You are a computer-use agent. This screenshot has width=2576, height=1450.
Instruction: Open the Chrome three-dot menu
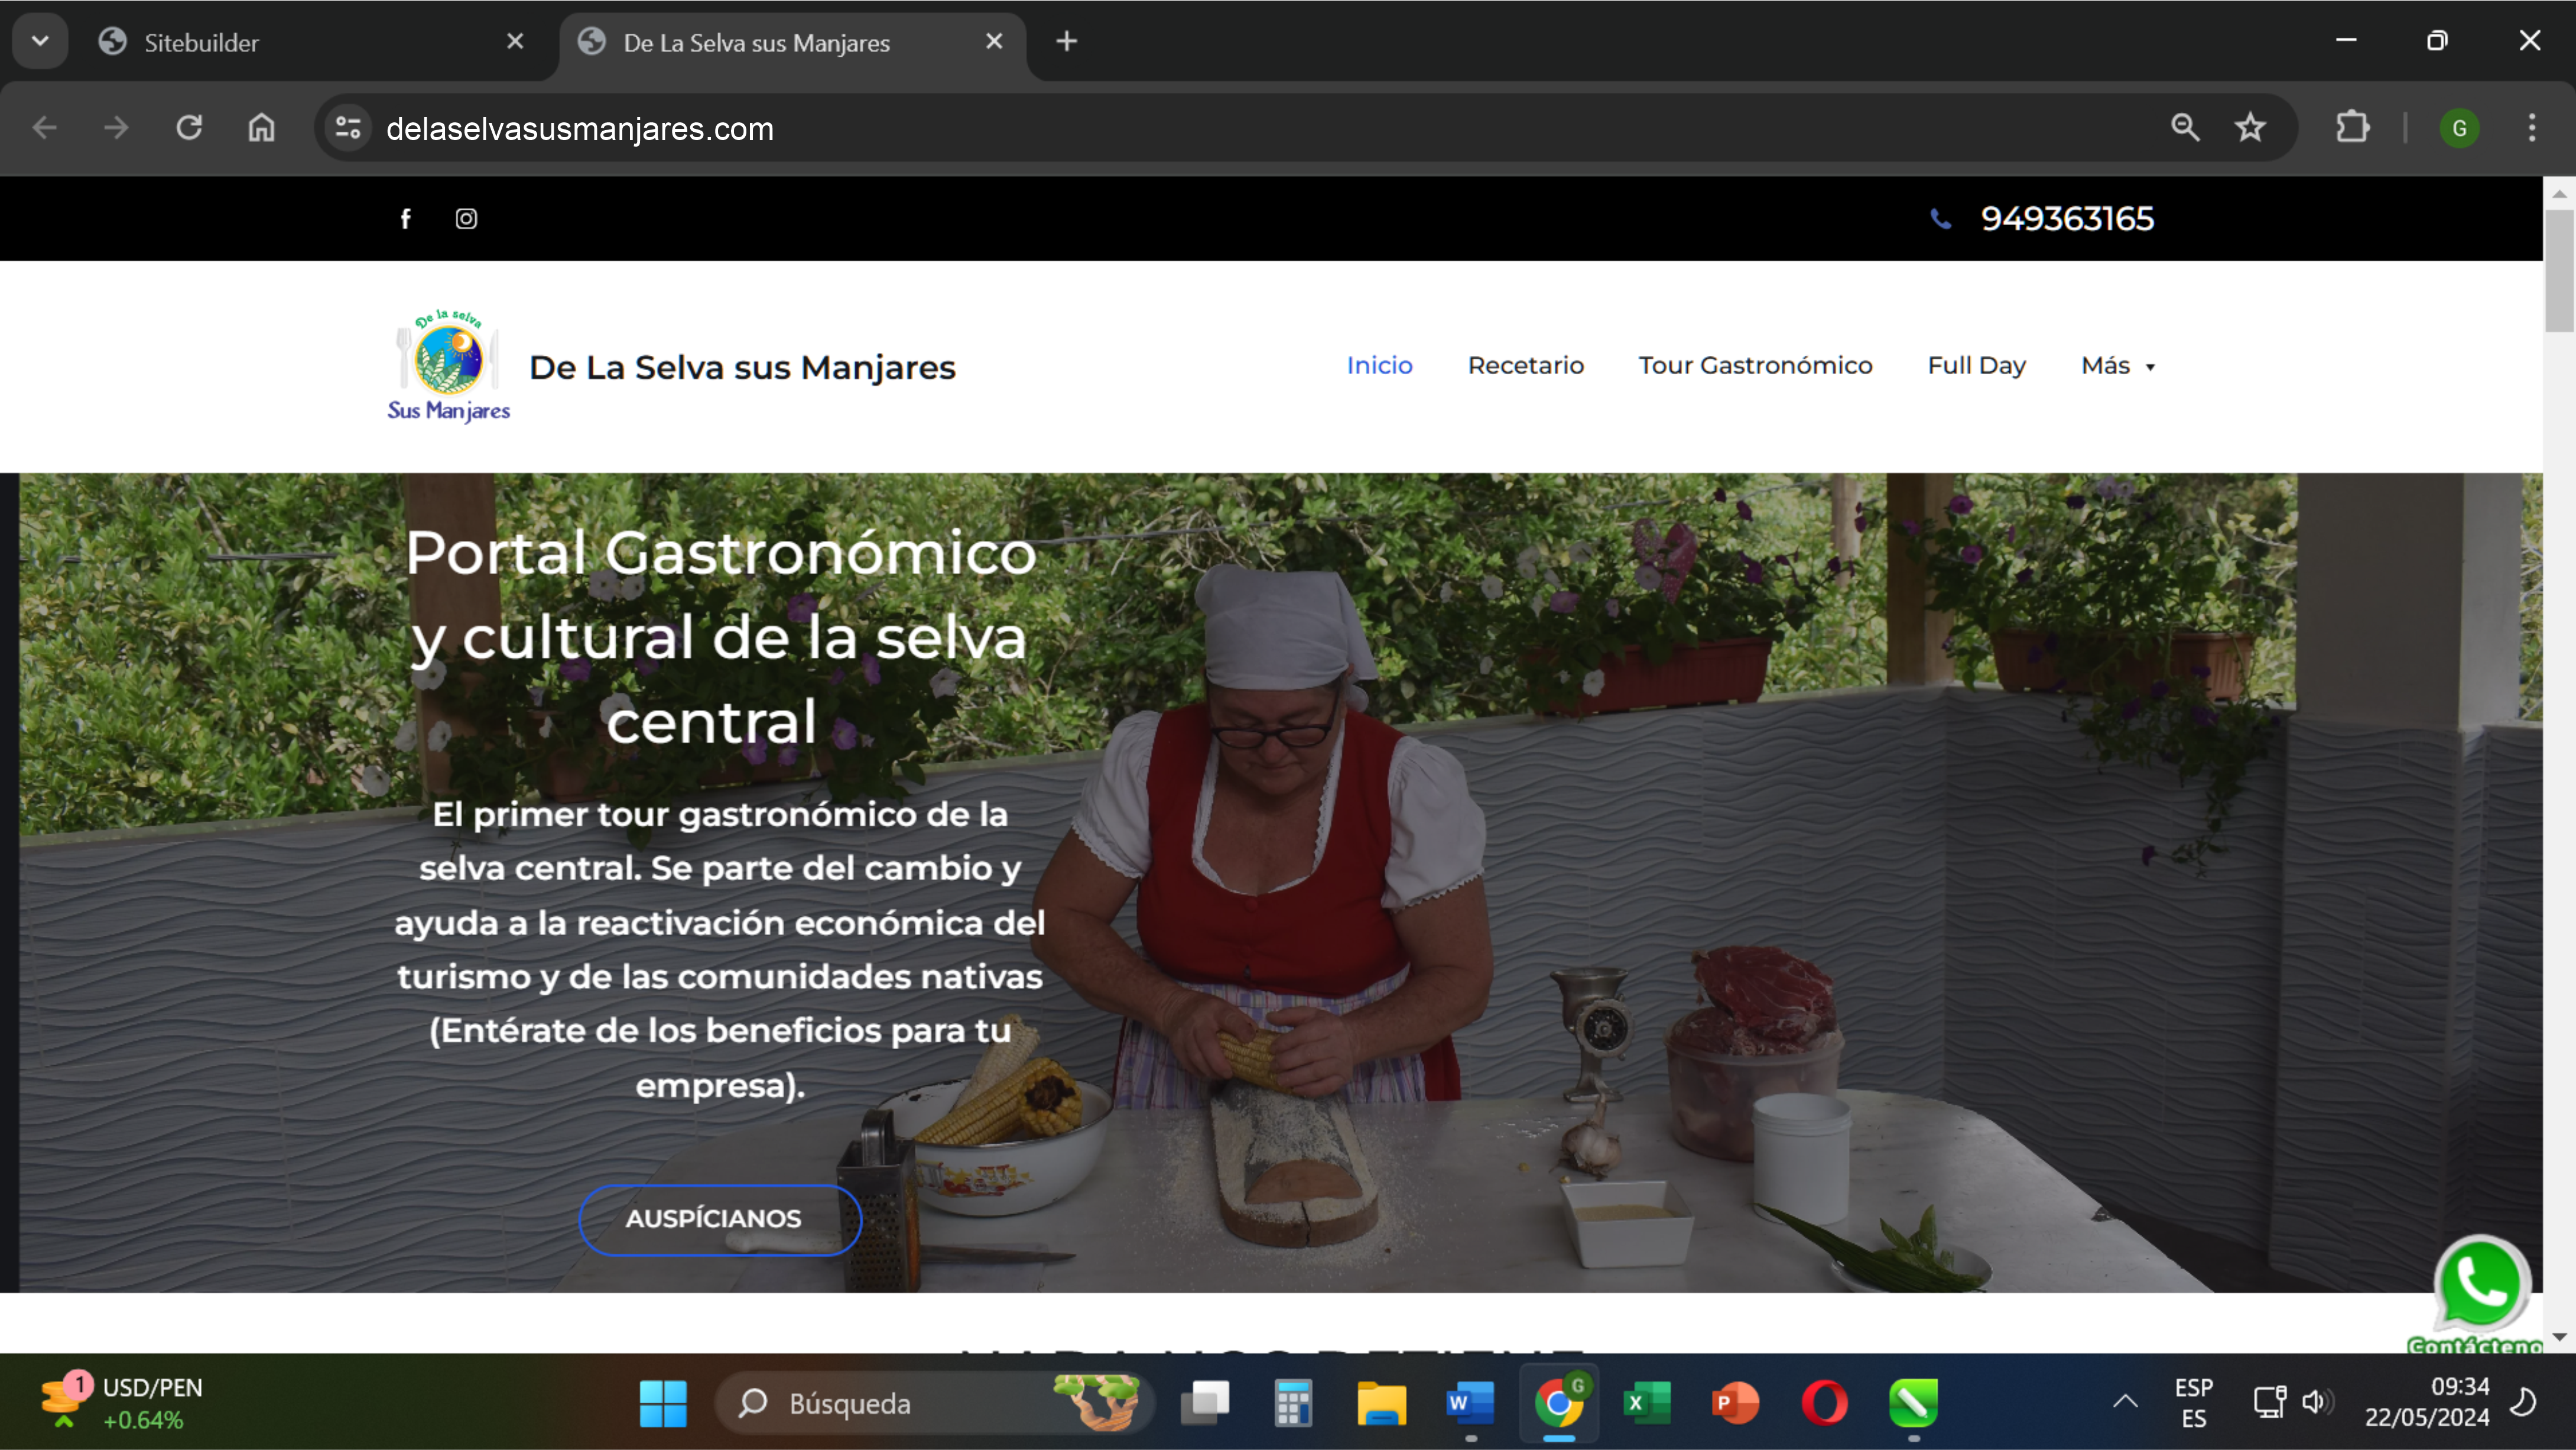click(x=2532, y=127)
